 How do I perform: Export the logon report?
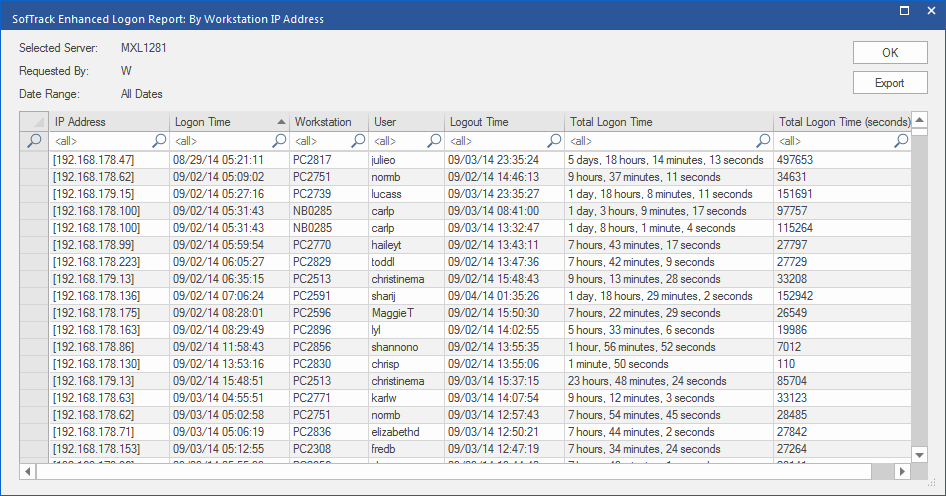pos(889,83)
